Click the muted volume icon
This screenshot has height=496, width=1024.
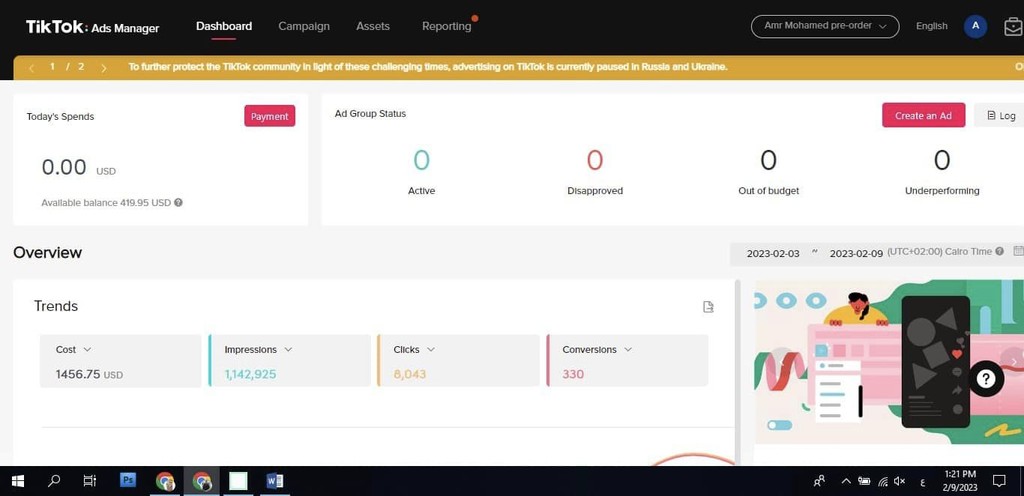pos(900,482)
